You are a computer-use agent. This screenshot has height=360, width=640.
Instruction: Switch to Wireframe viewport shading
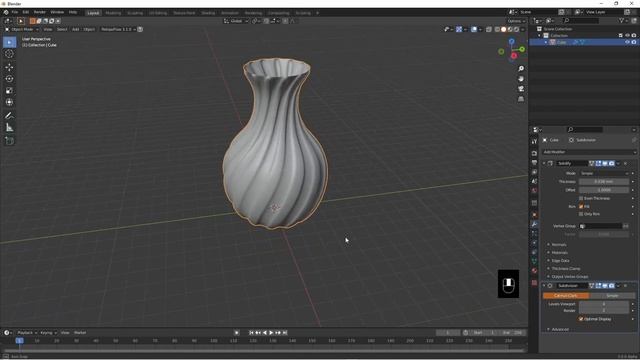pyautogui.click(x=497, y=29)
